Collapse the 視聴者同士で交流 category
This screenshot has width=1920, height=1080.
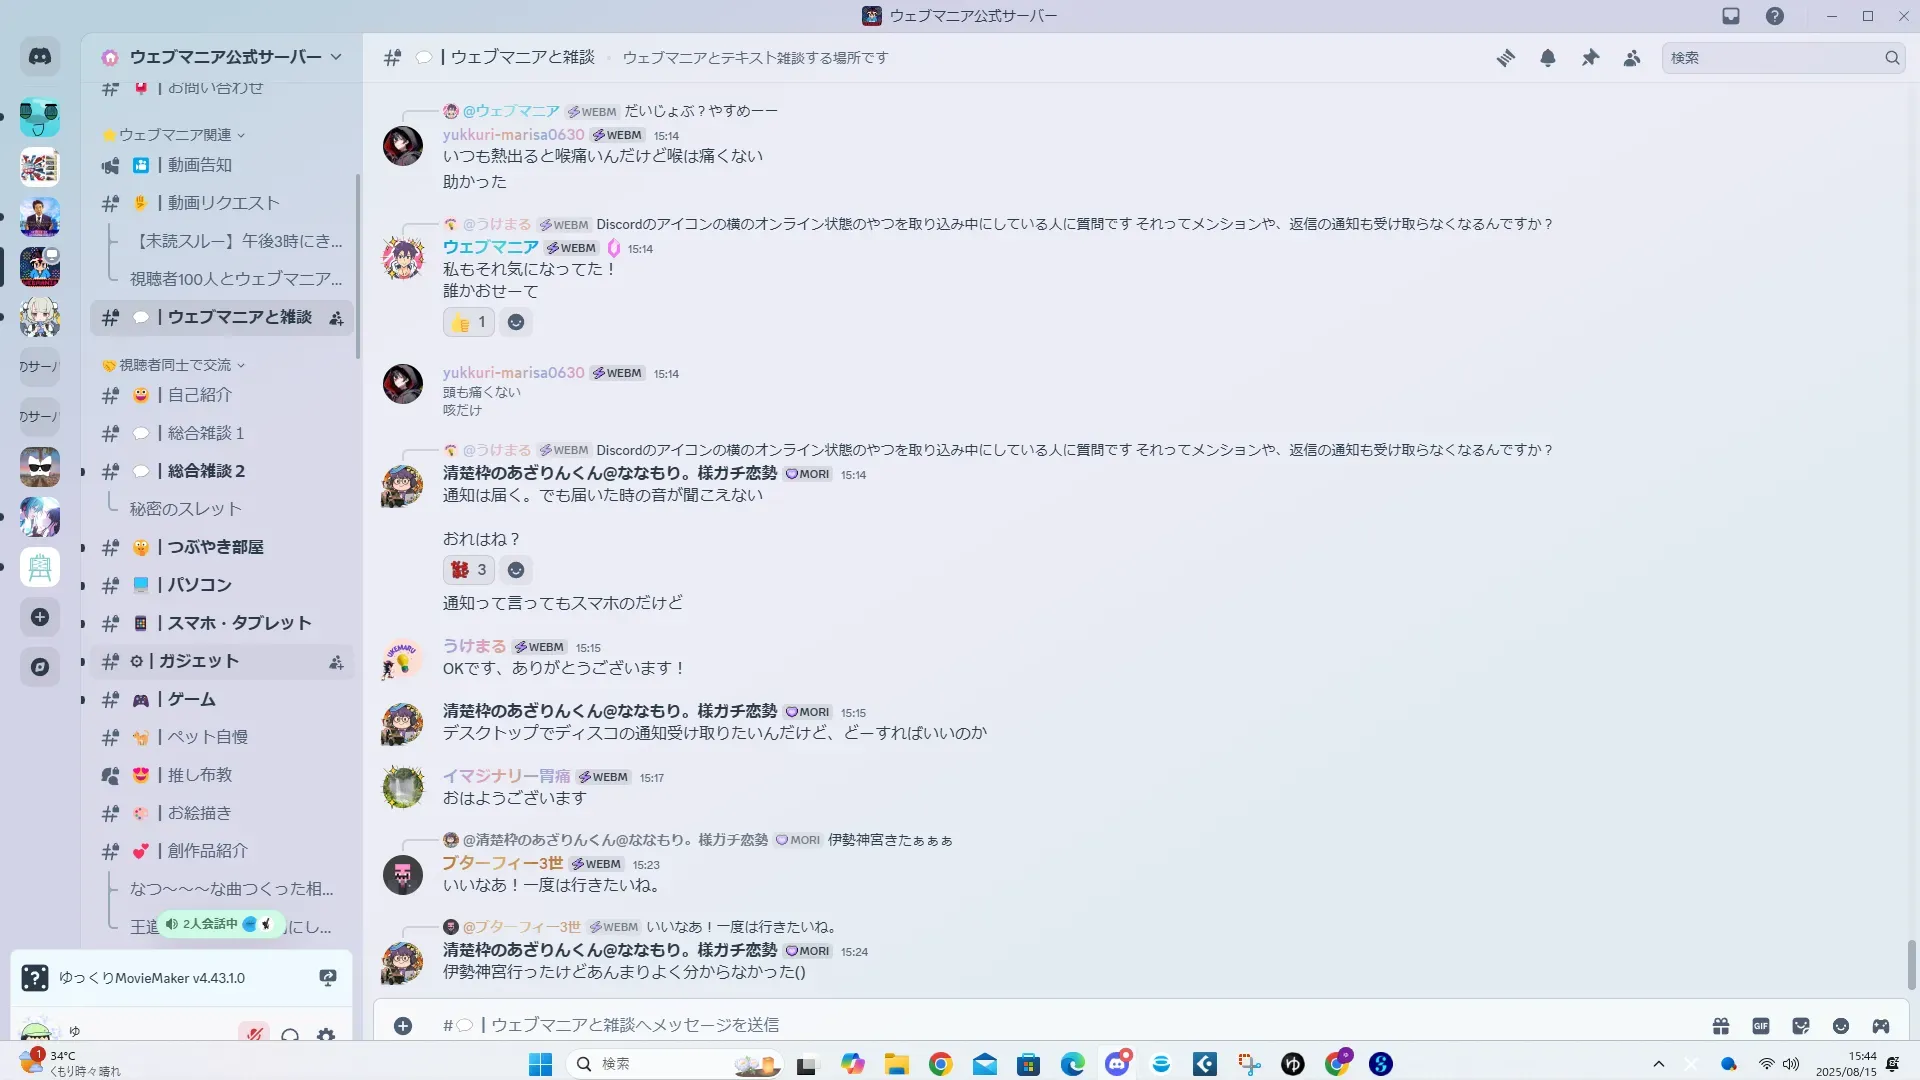click(x=175, y=365)
